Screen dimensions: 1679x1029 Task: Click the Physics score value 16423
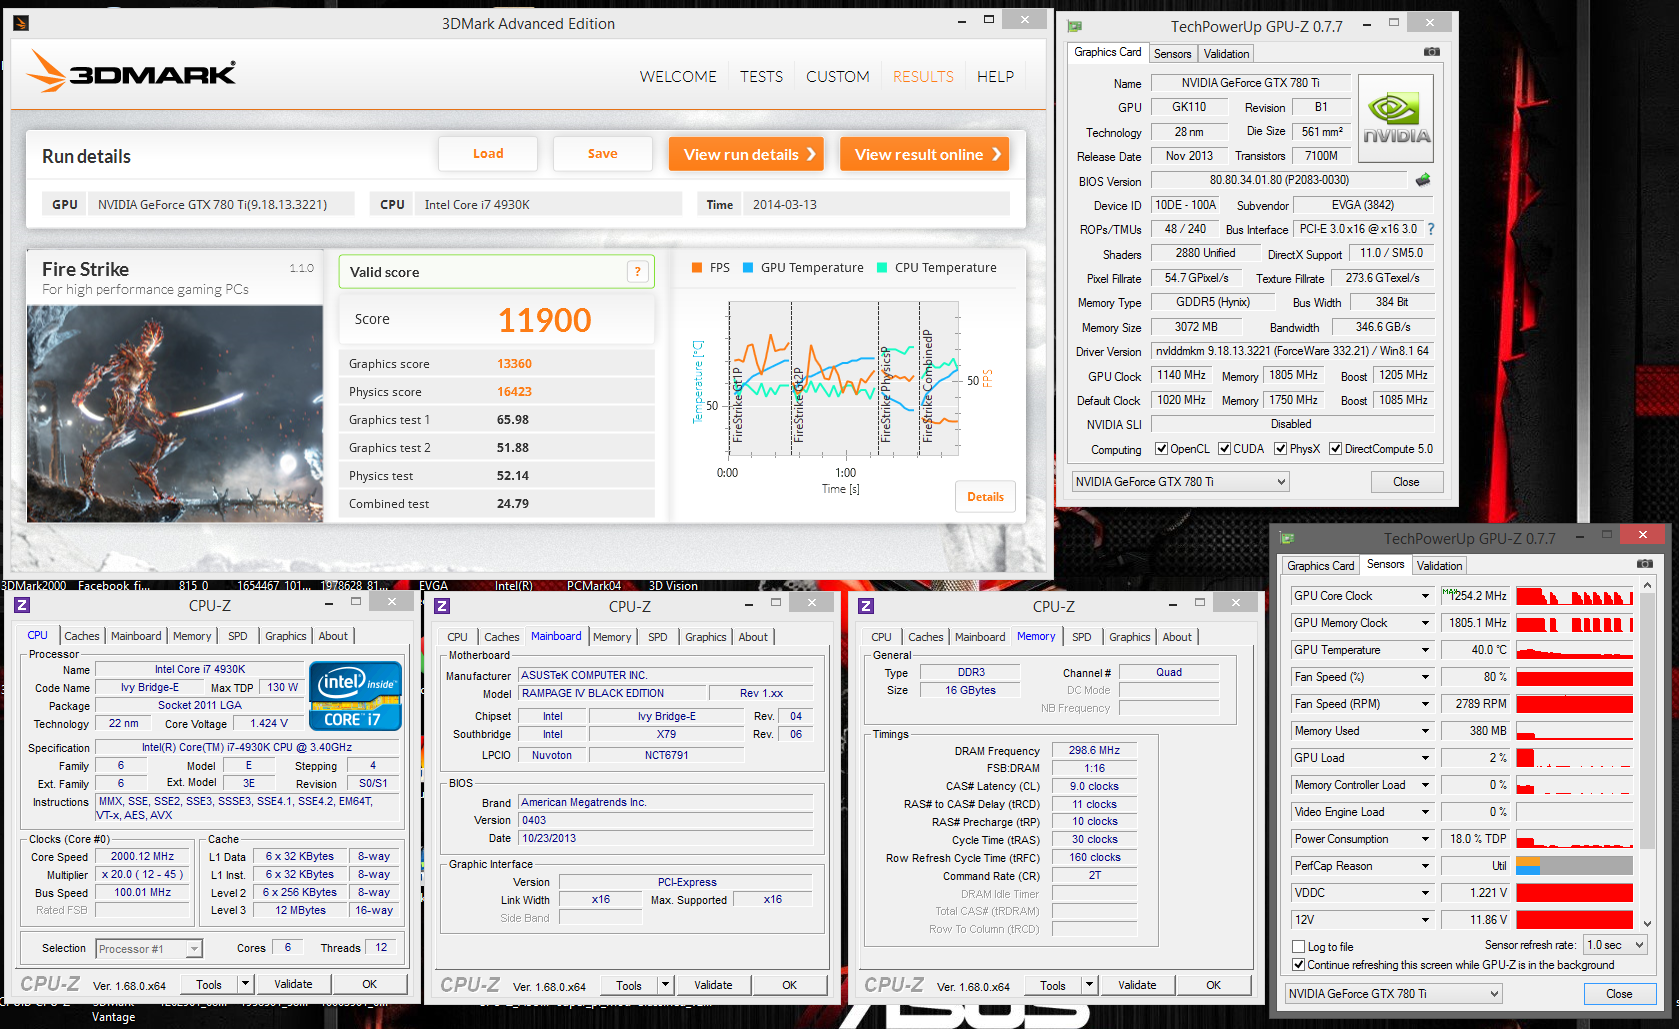tap(514, 392)
